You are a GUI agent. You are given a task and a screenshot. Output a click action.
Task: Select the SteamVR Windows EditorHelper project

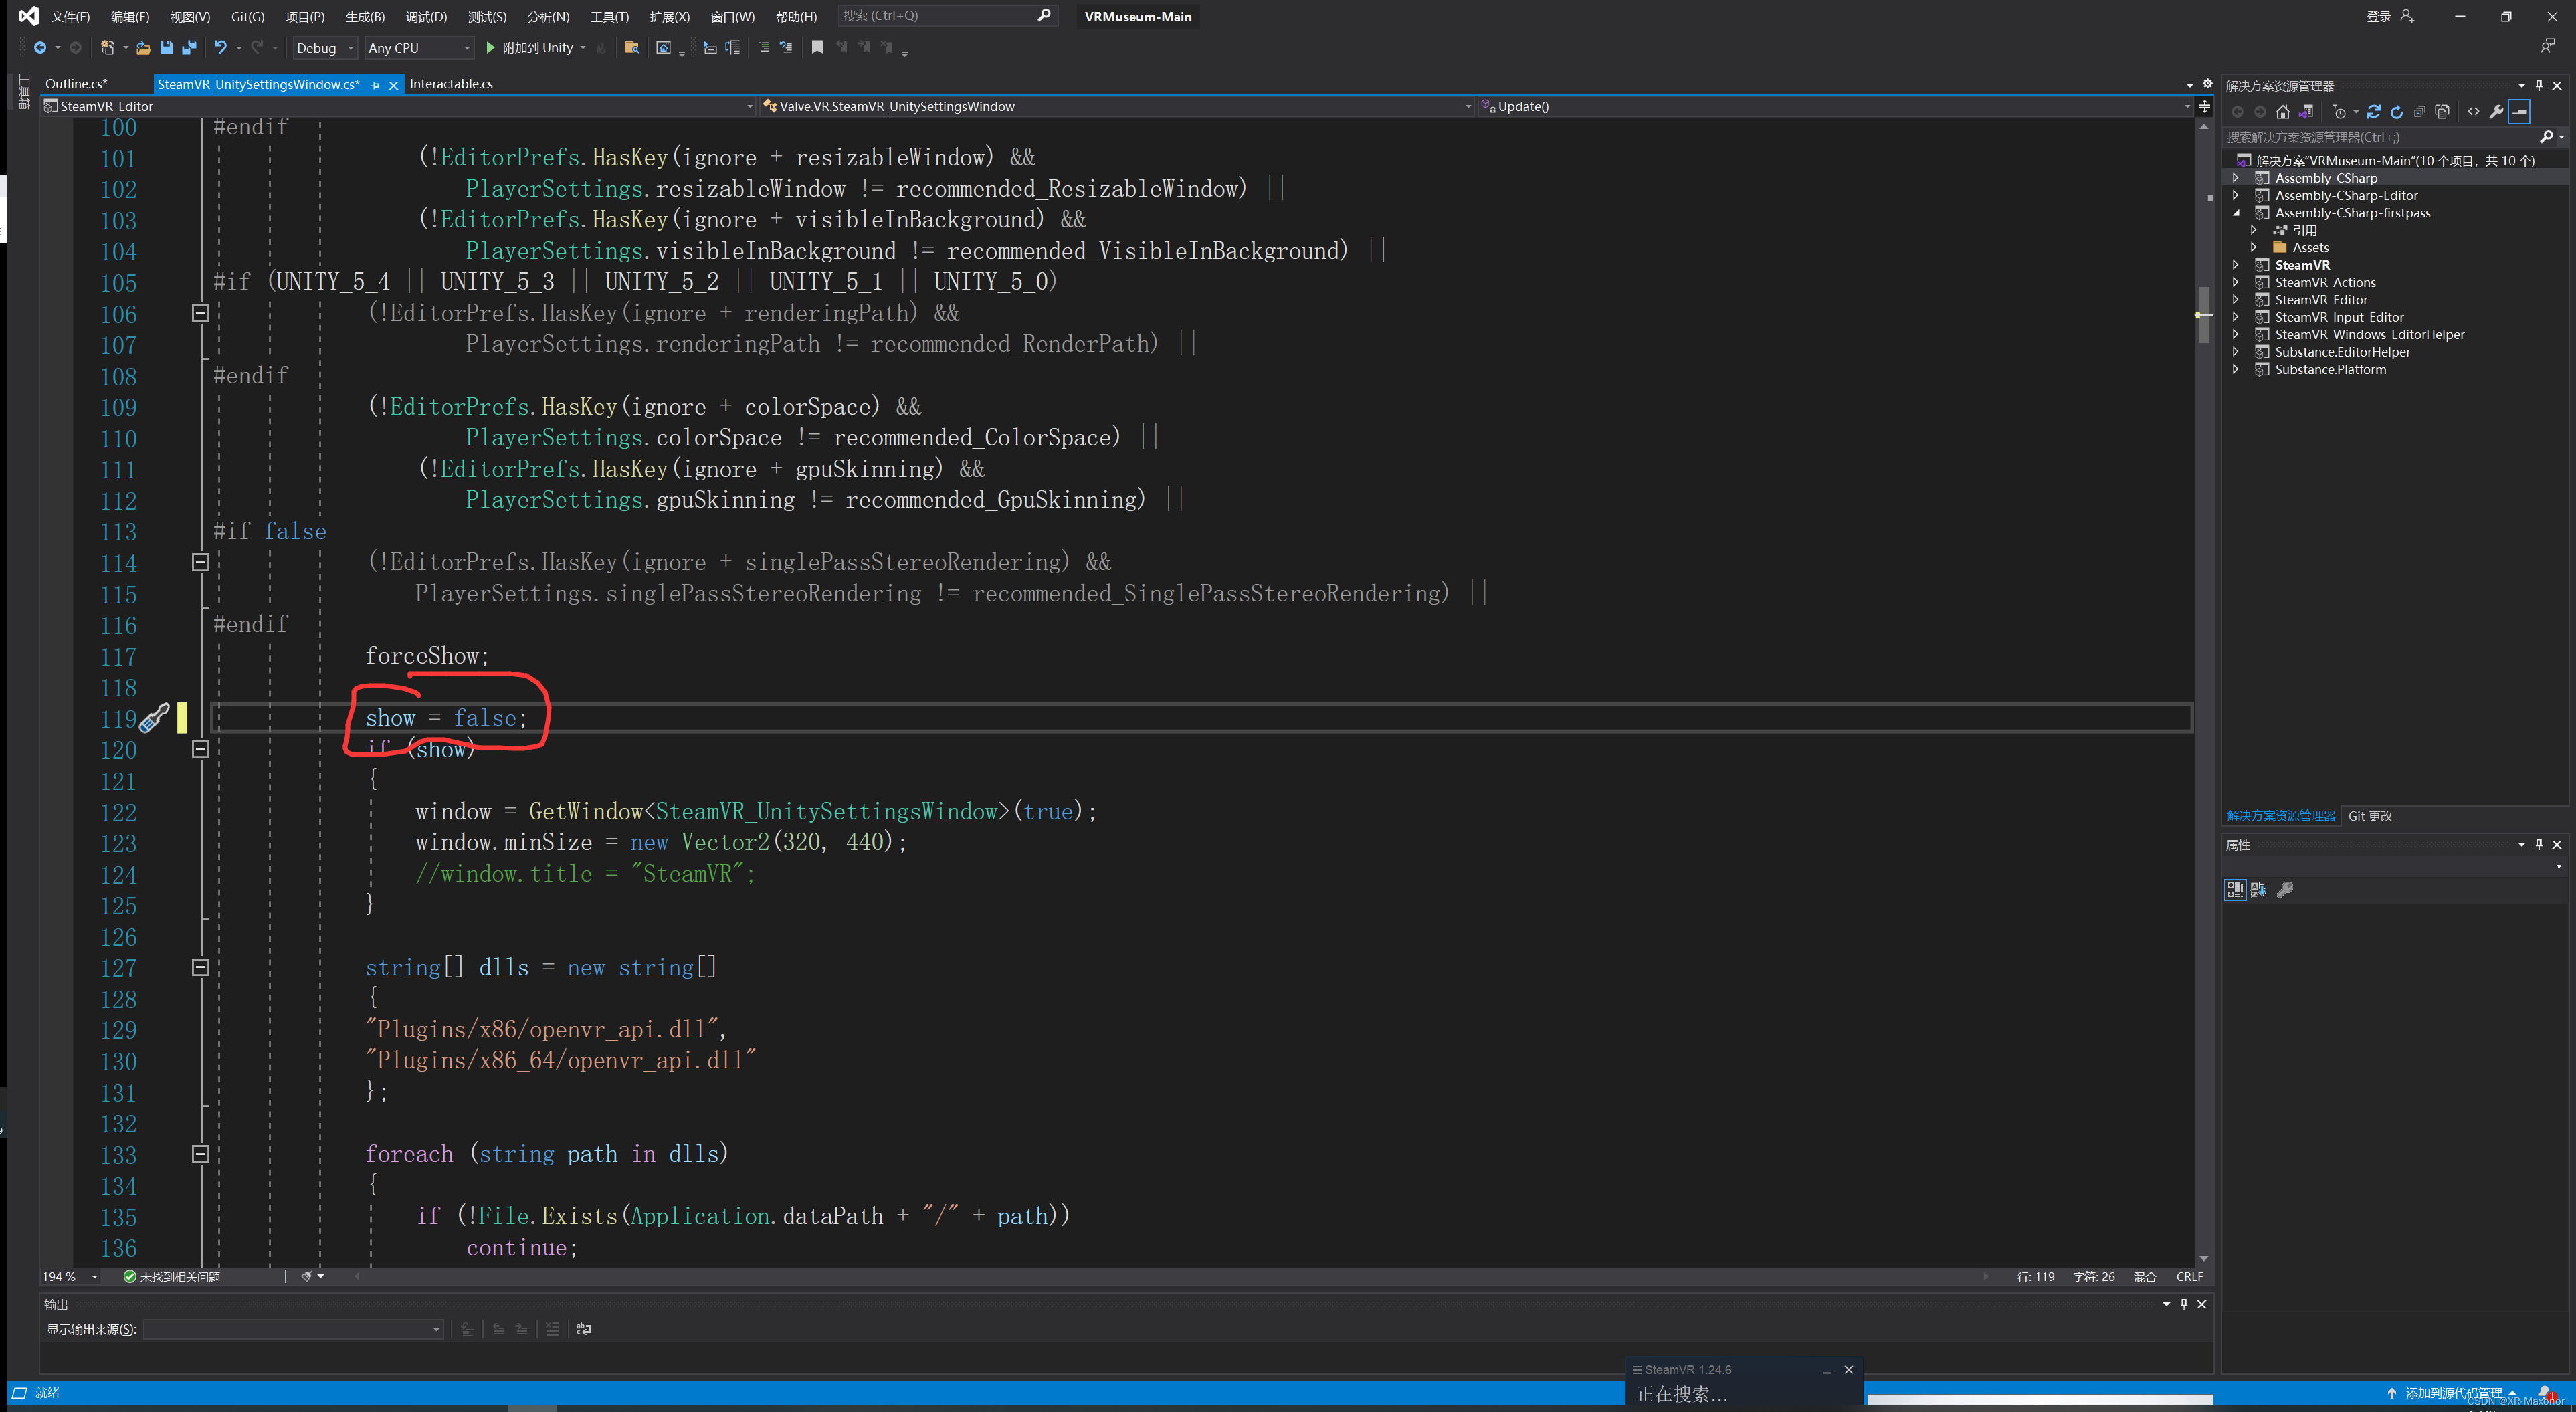pos(2369,334)
